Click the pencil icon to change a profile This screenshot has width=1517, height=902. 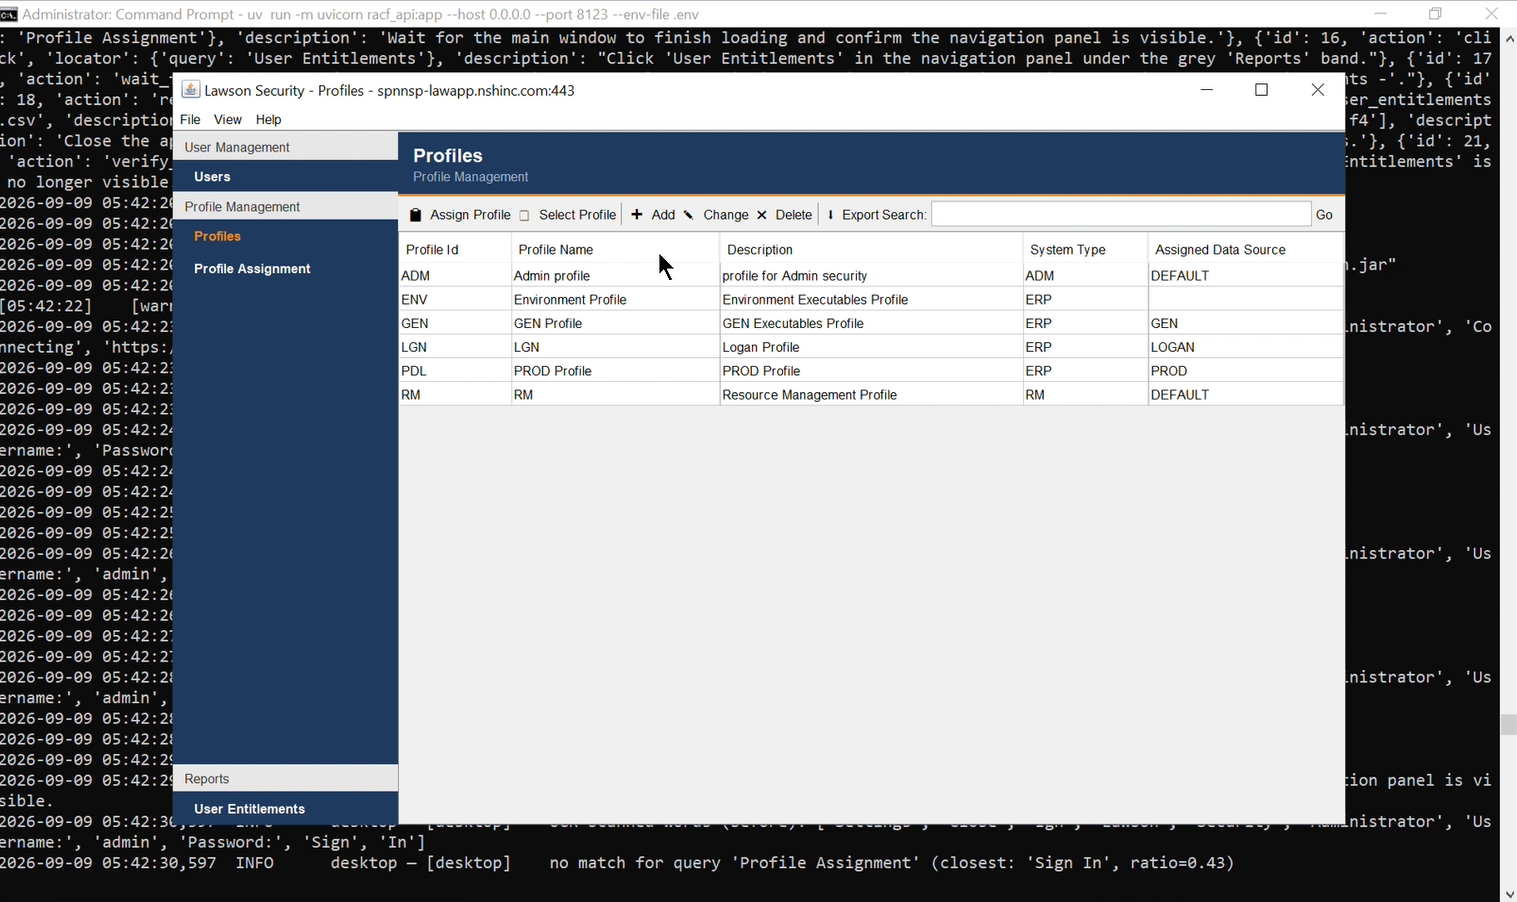(x=688, y=215)
